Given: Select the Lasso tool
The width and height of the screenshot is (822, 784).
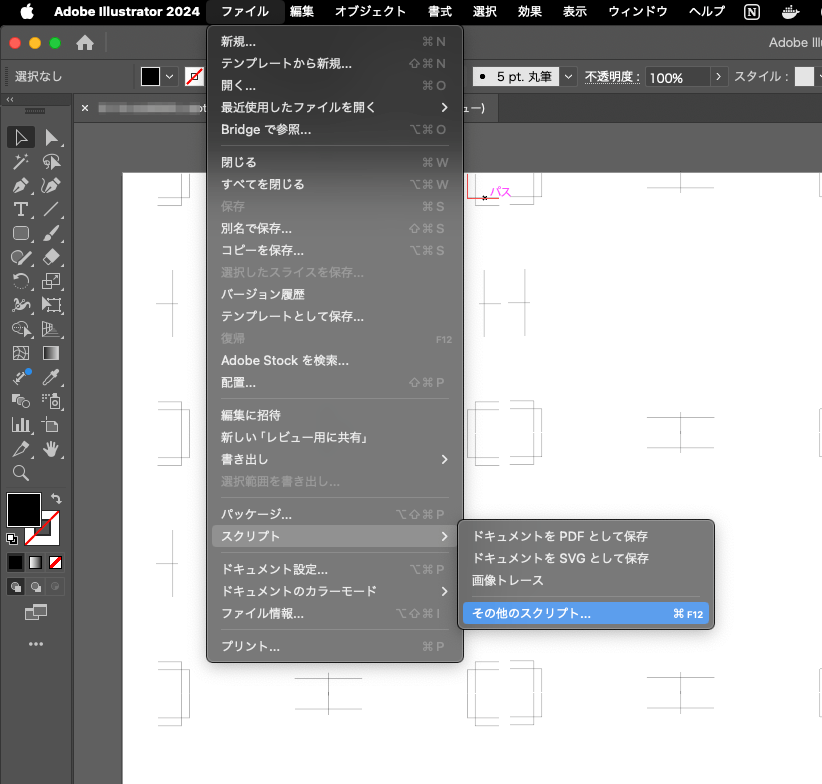Looking at the screenshot, I should (x=51, y=161).
